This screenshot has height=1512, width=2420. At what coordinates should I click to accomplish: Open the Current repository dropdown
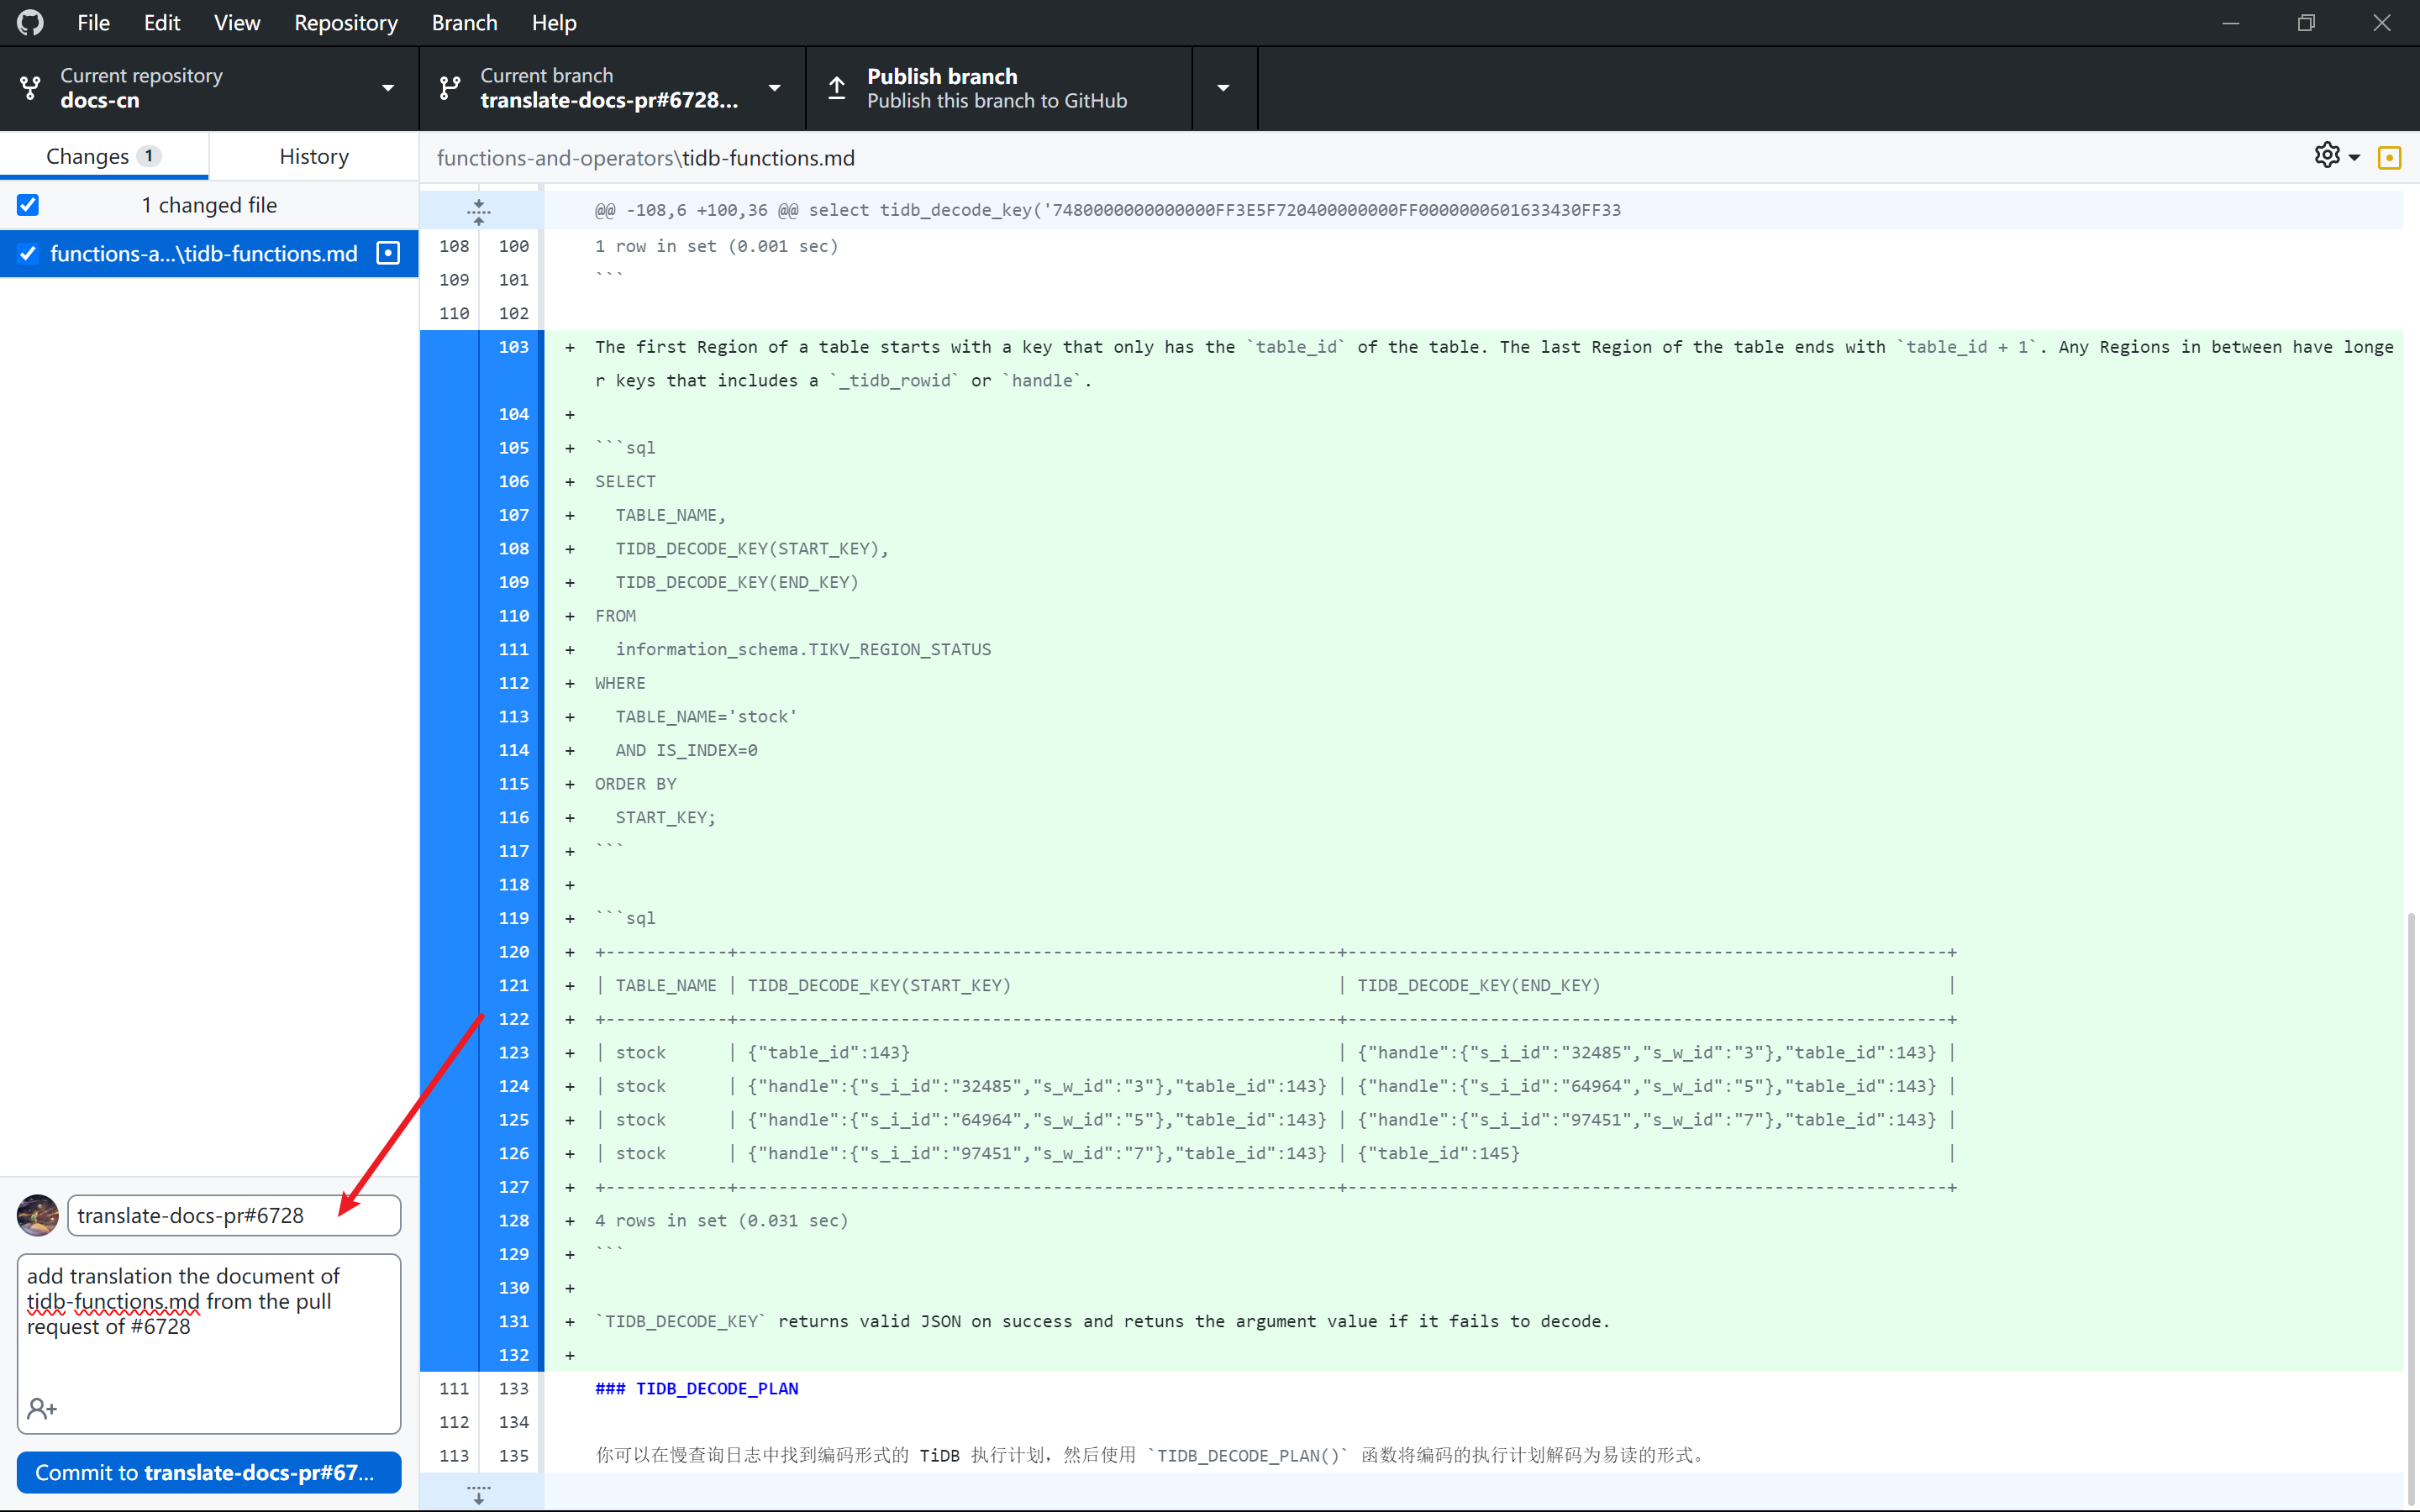coord(209,88)
